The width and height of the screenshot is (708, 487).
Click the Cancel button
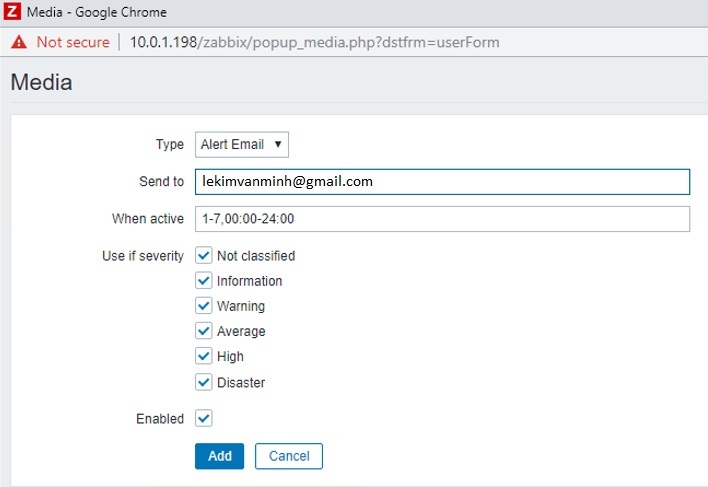coord(288,456)
